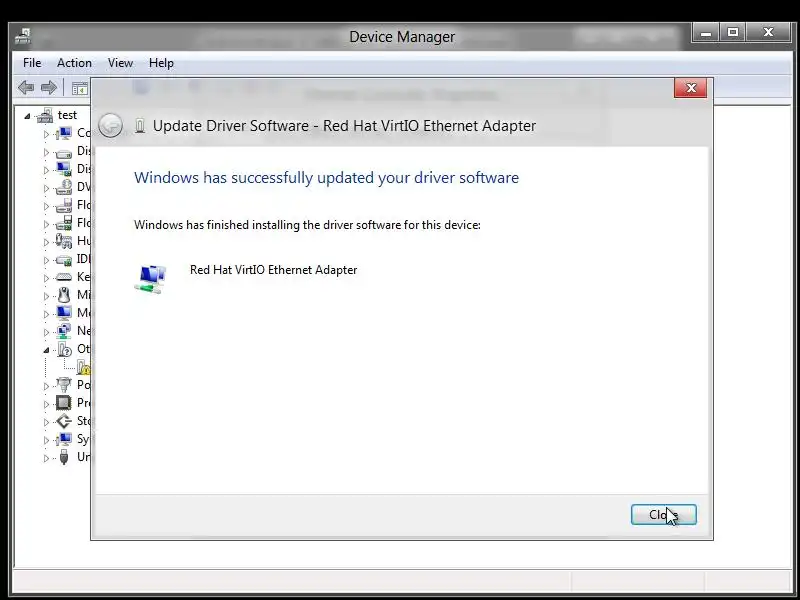Click the console tree toolbar icon beside the arrows
This screenshot has height=600, width=800.
click(80, 88)
